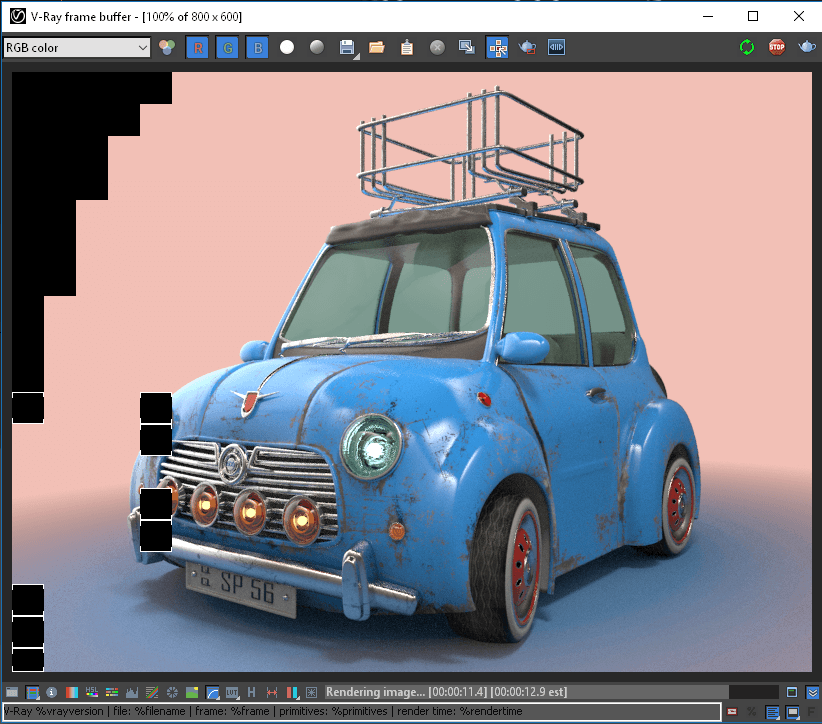This screenshot has height=724, width=822.
Task: Open the RGB color channel dropdown
Action: coord(140,47)
